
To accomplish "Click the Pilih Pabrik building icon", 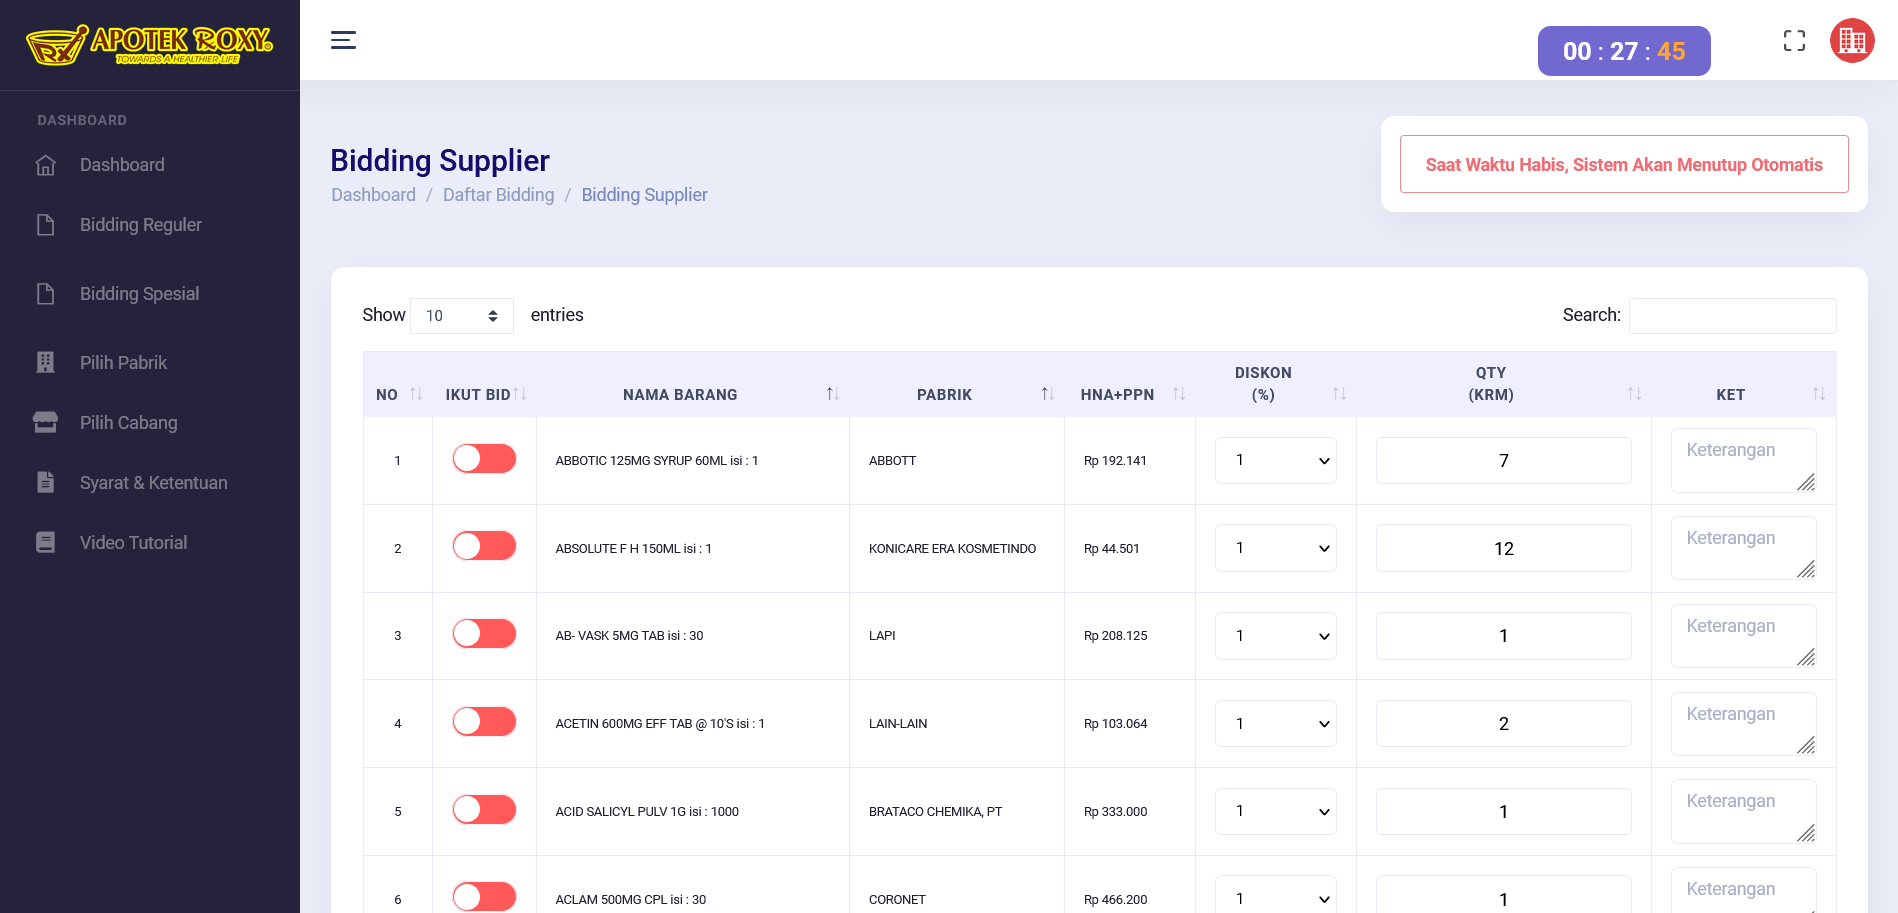I will tap(46, 363).
